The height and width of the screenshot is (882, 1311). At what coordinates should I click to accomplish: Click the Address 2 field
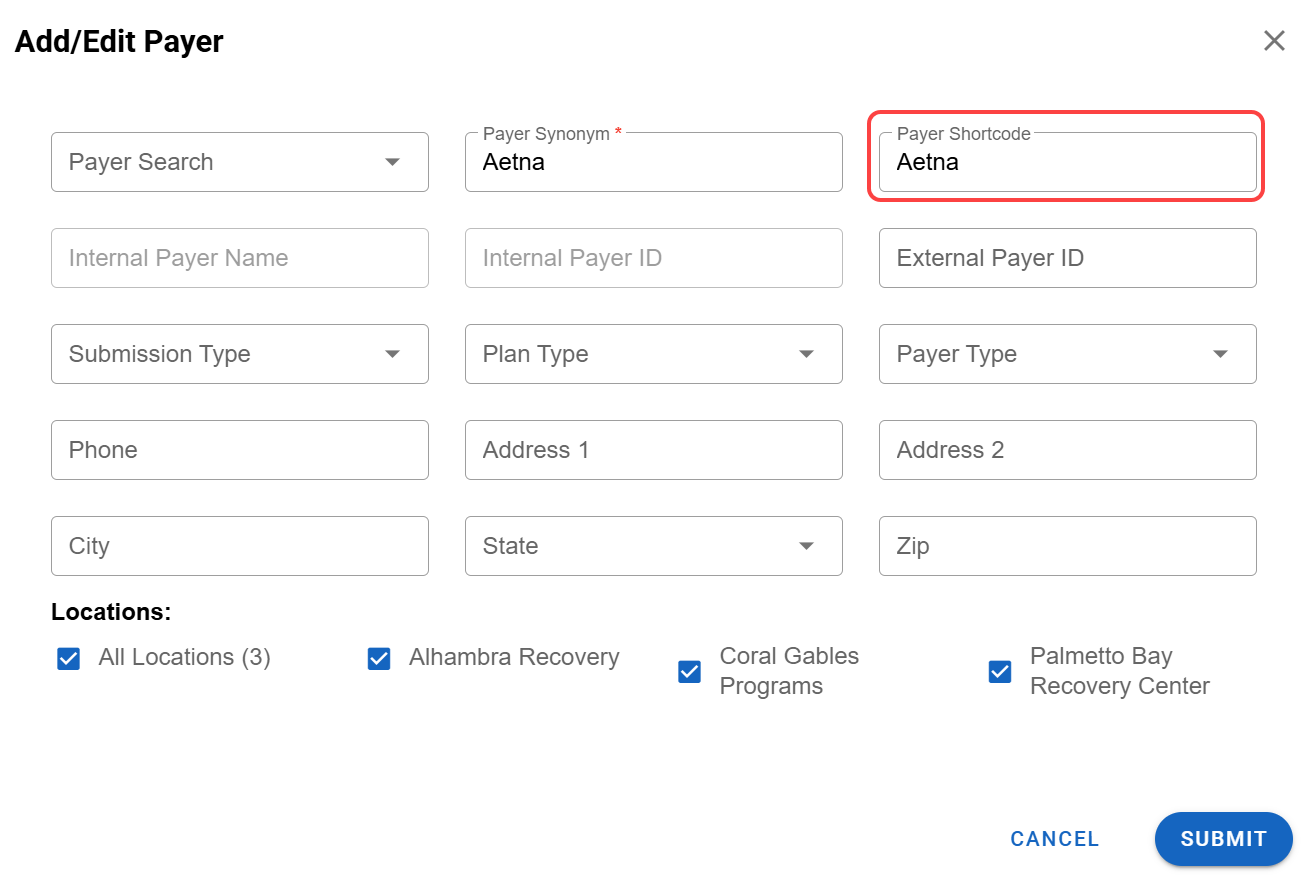pos(1068,450)
